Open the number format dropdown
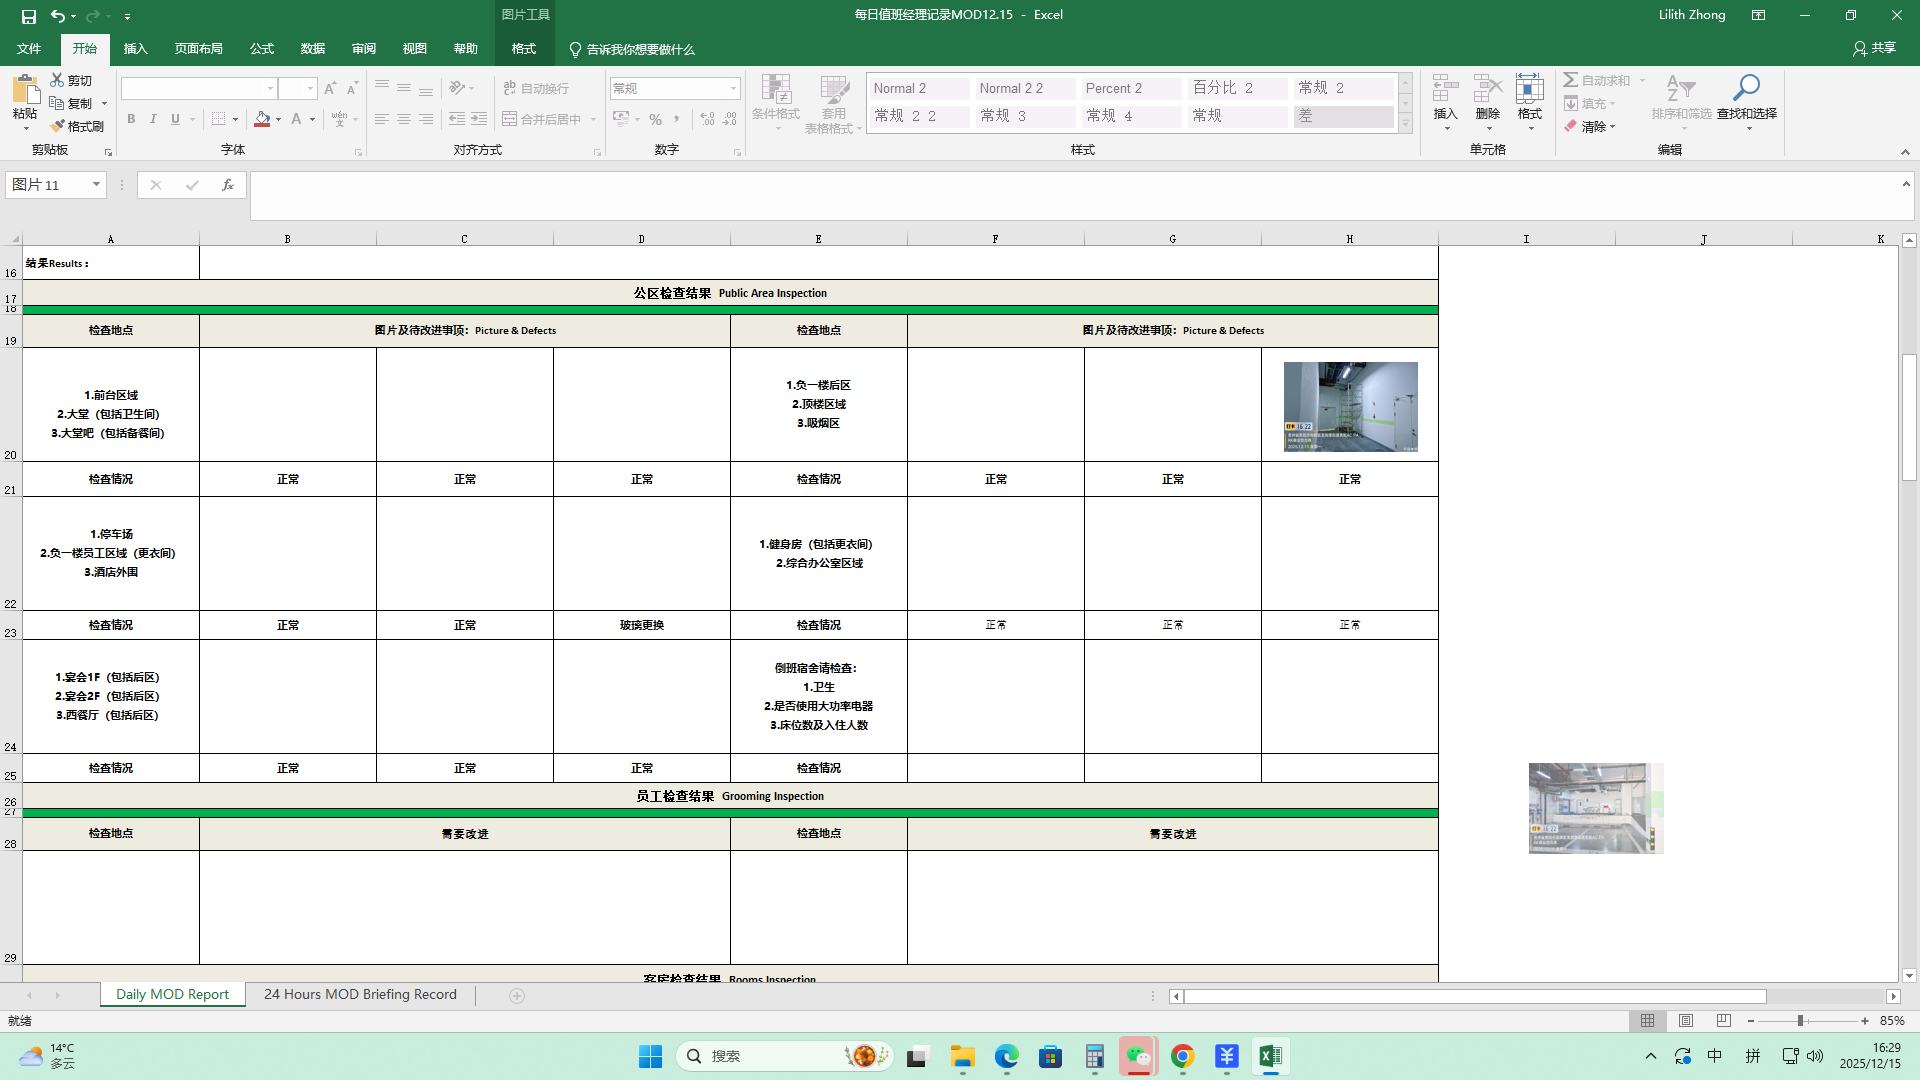This screenshot has height=1080, width=1920. (x=733, y=88)
